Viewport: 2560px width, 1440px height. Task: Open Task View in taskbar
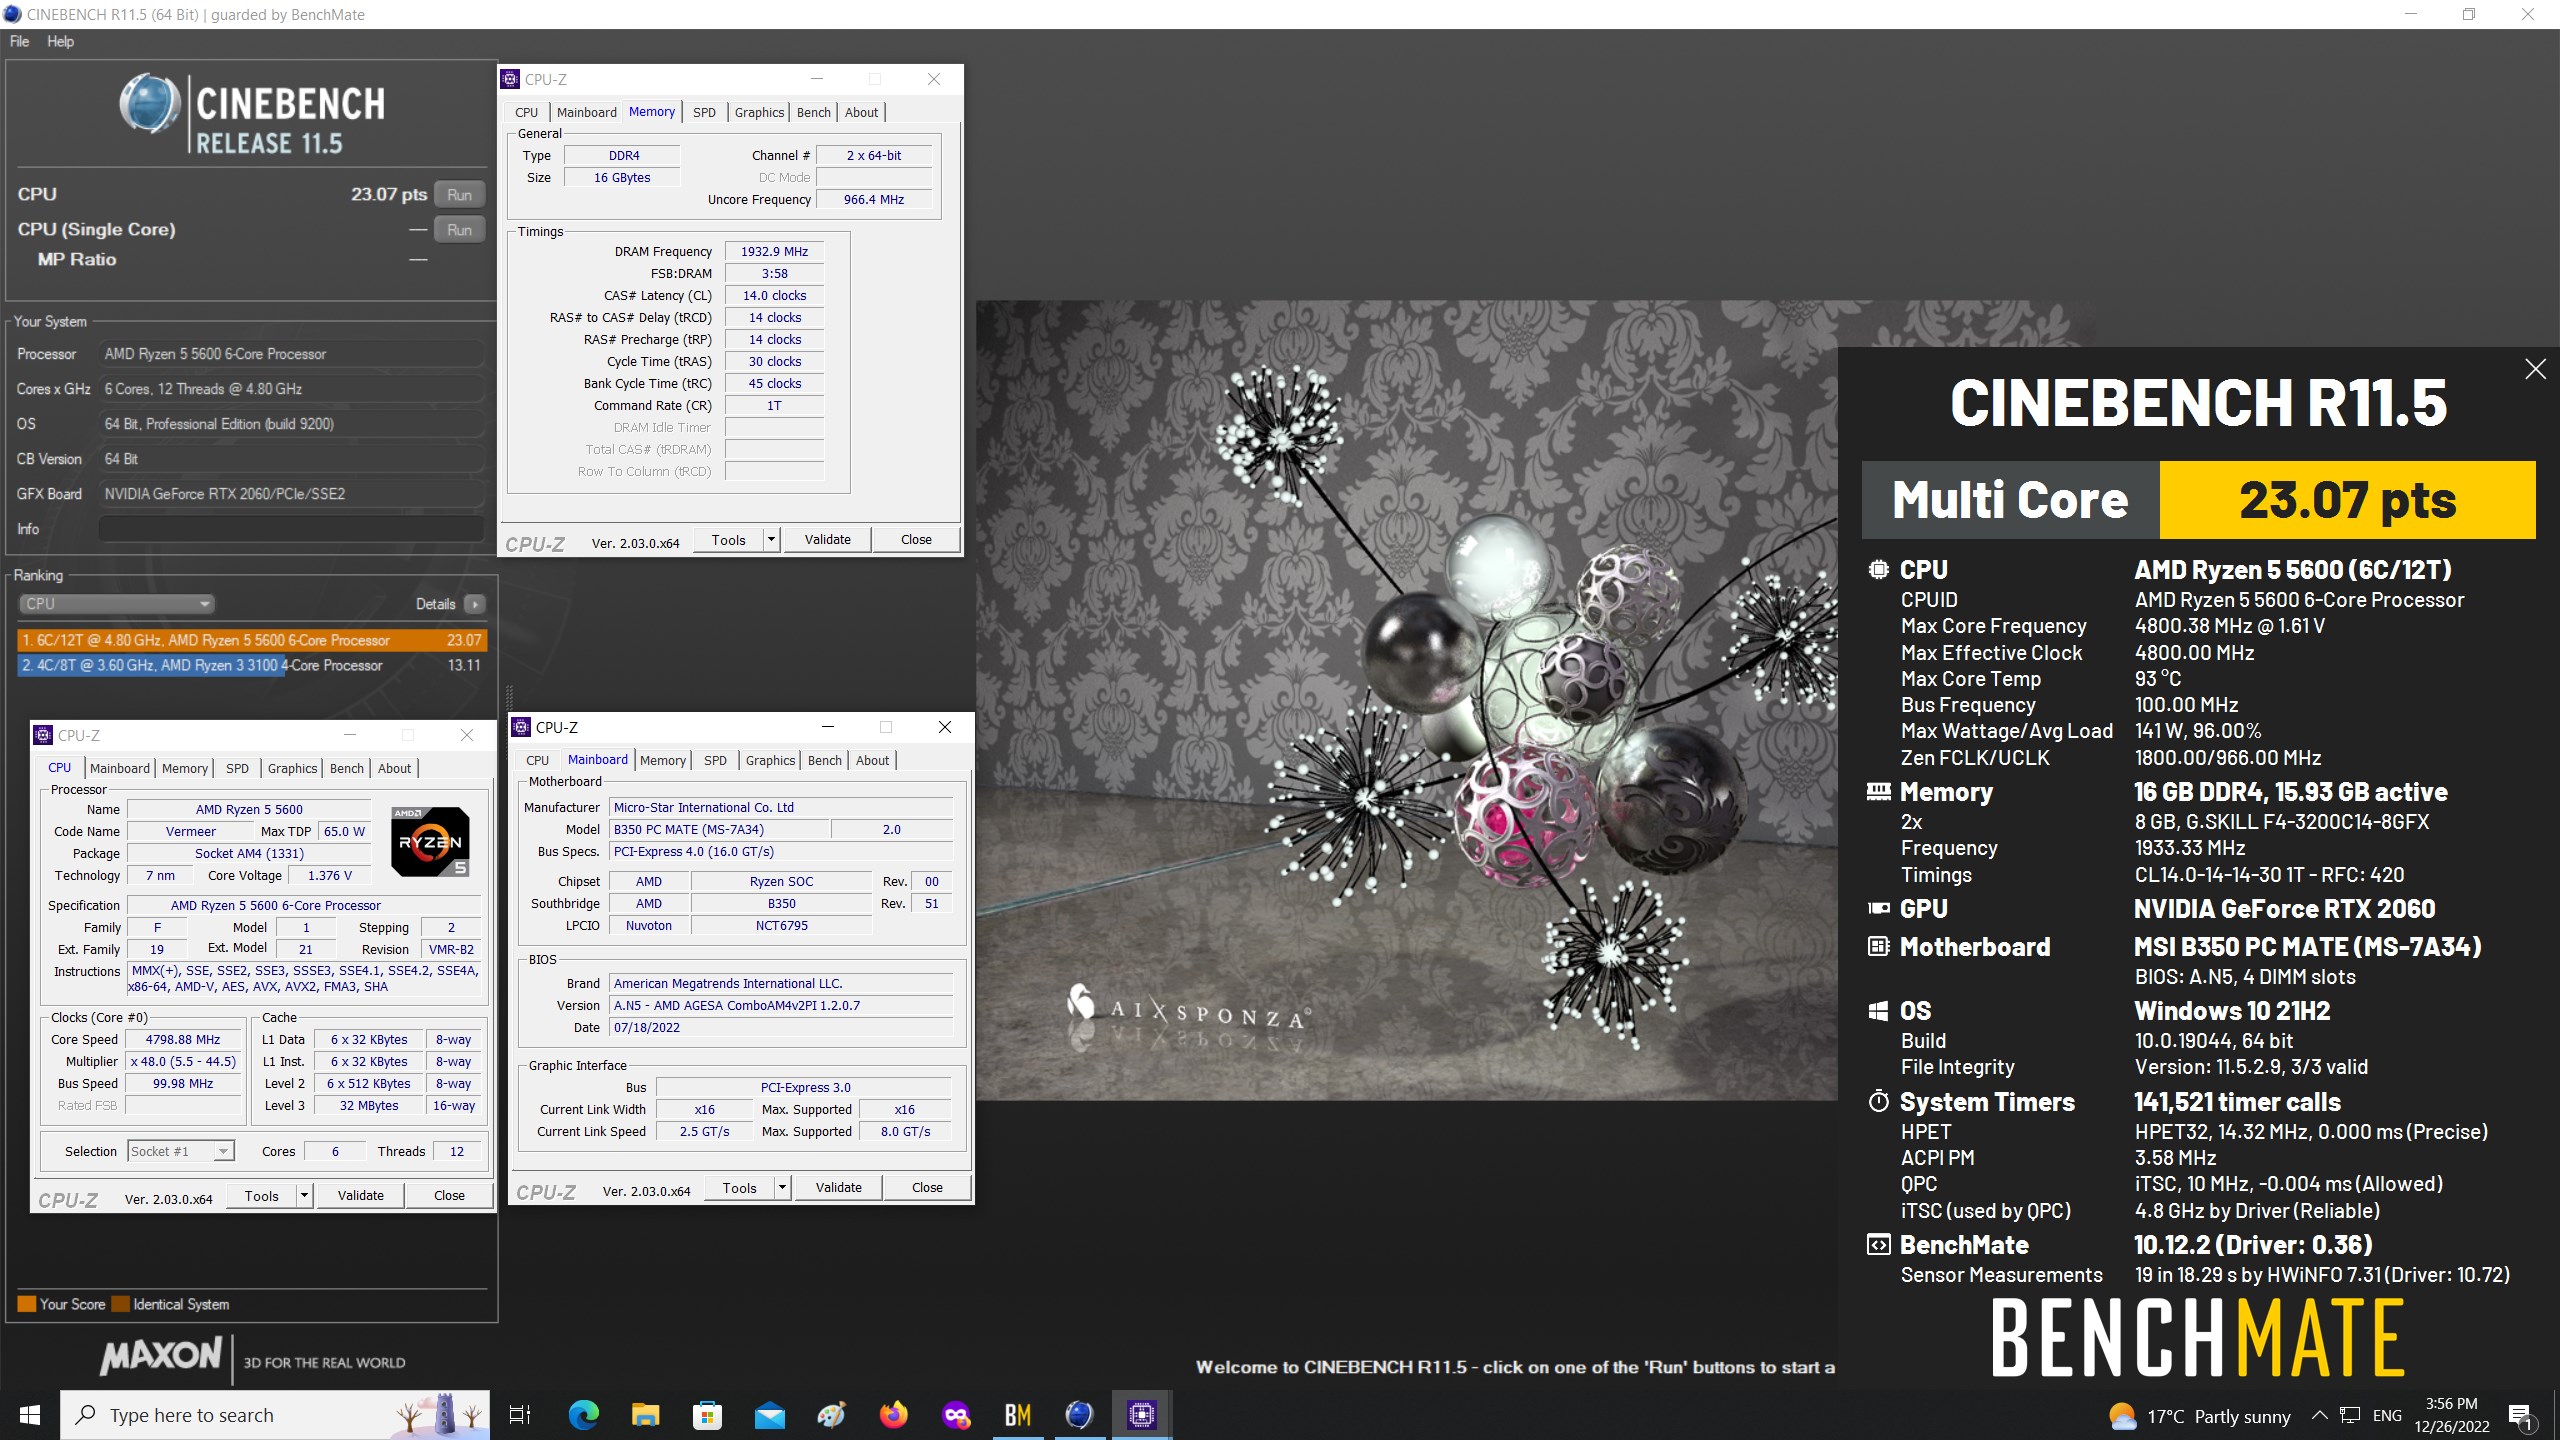pos(520,1415)
